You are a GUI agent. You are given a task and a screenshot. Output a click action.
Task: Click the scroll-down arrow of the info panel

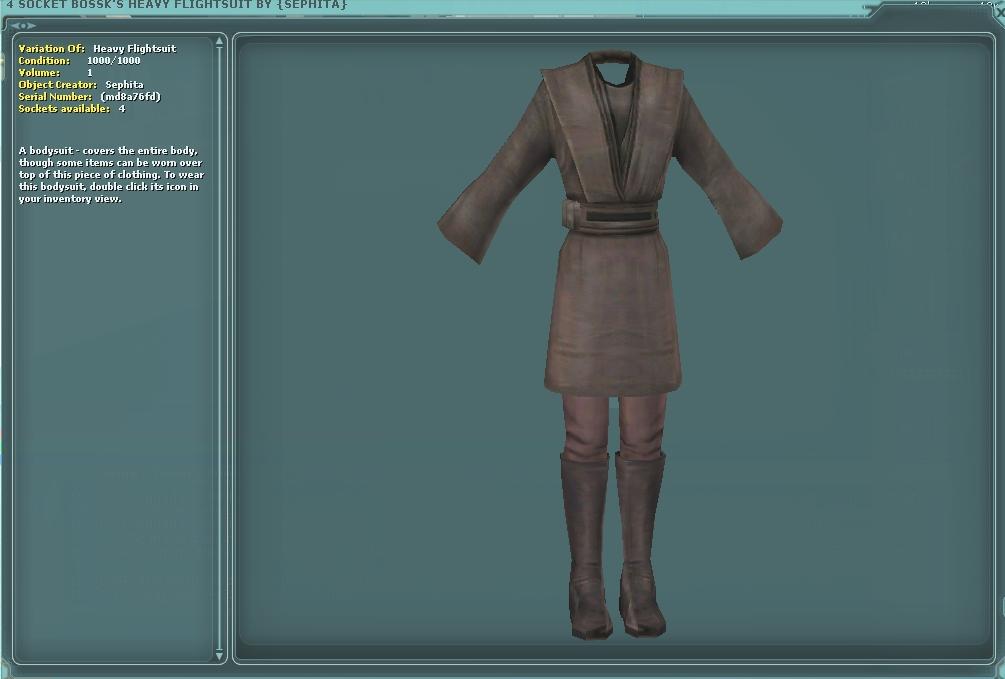click(219, 656)
